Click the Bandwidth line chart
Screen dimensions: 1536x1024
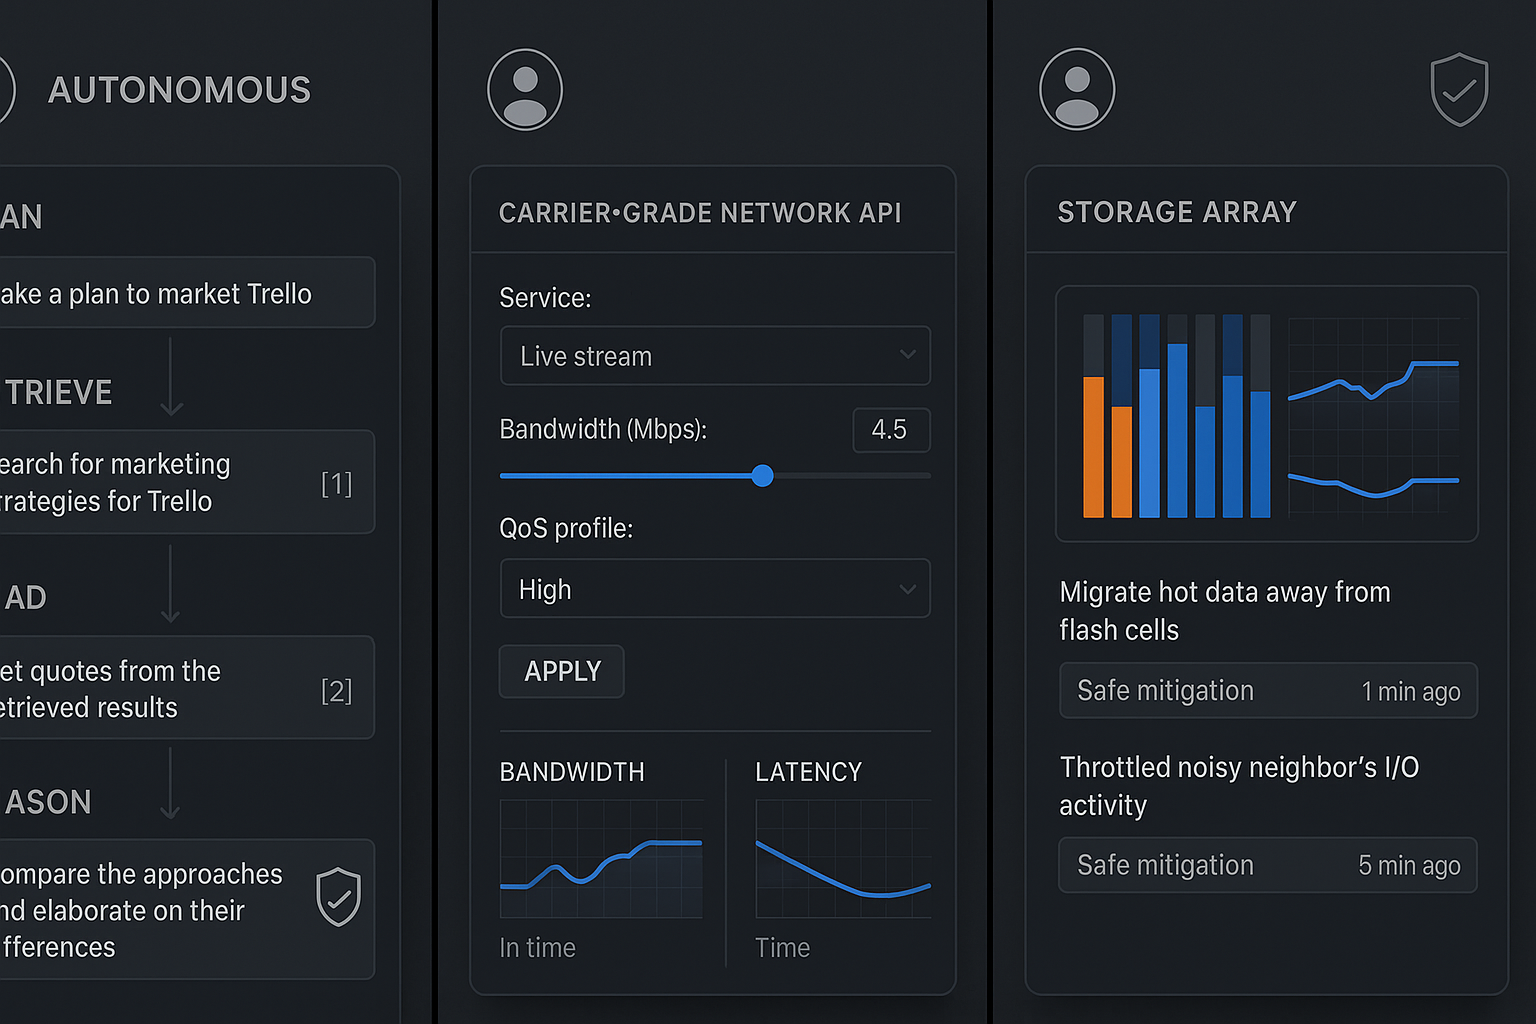tap(601, 859)
